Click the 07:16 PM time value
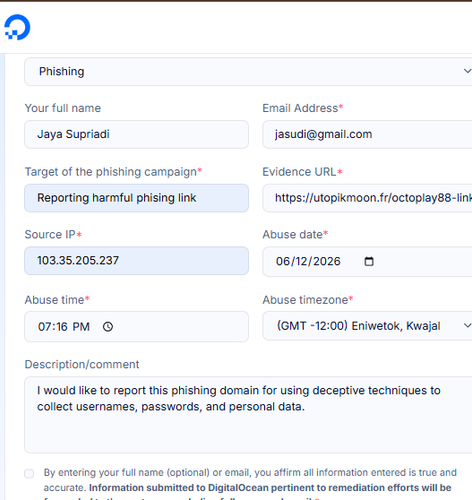The image size is (472, 500). pos(64,327)
